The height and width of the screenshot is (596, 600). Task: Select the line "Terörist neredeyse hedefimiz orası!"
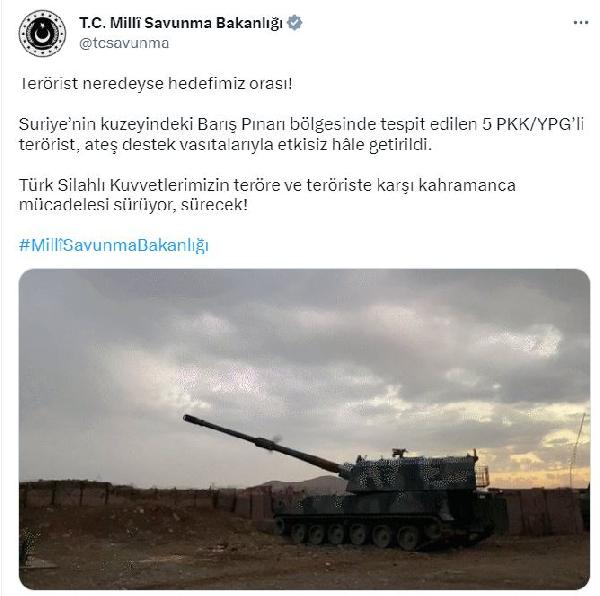(x=156, y=83)
